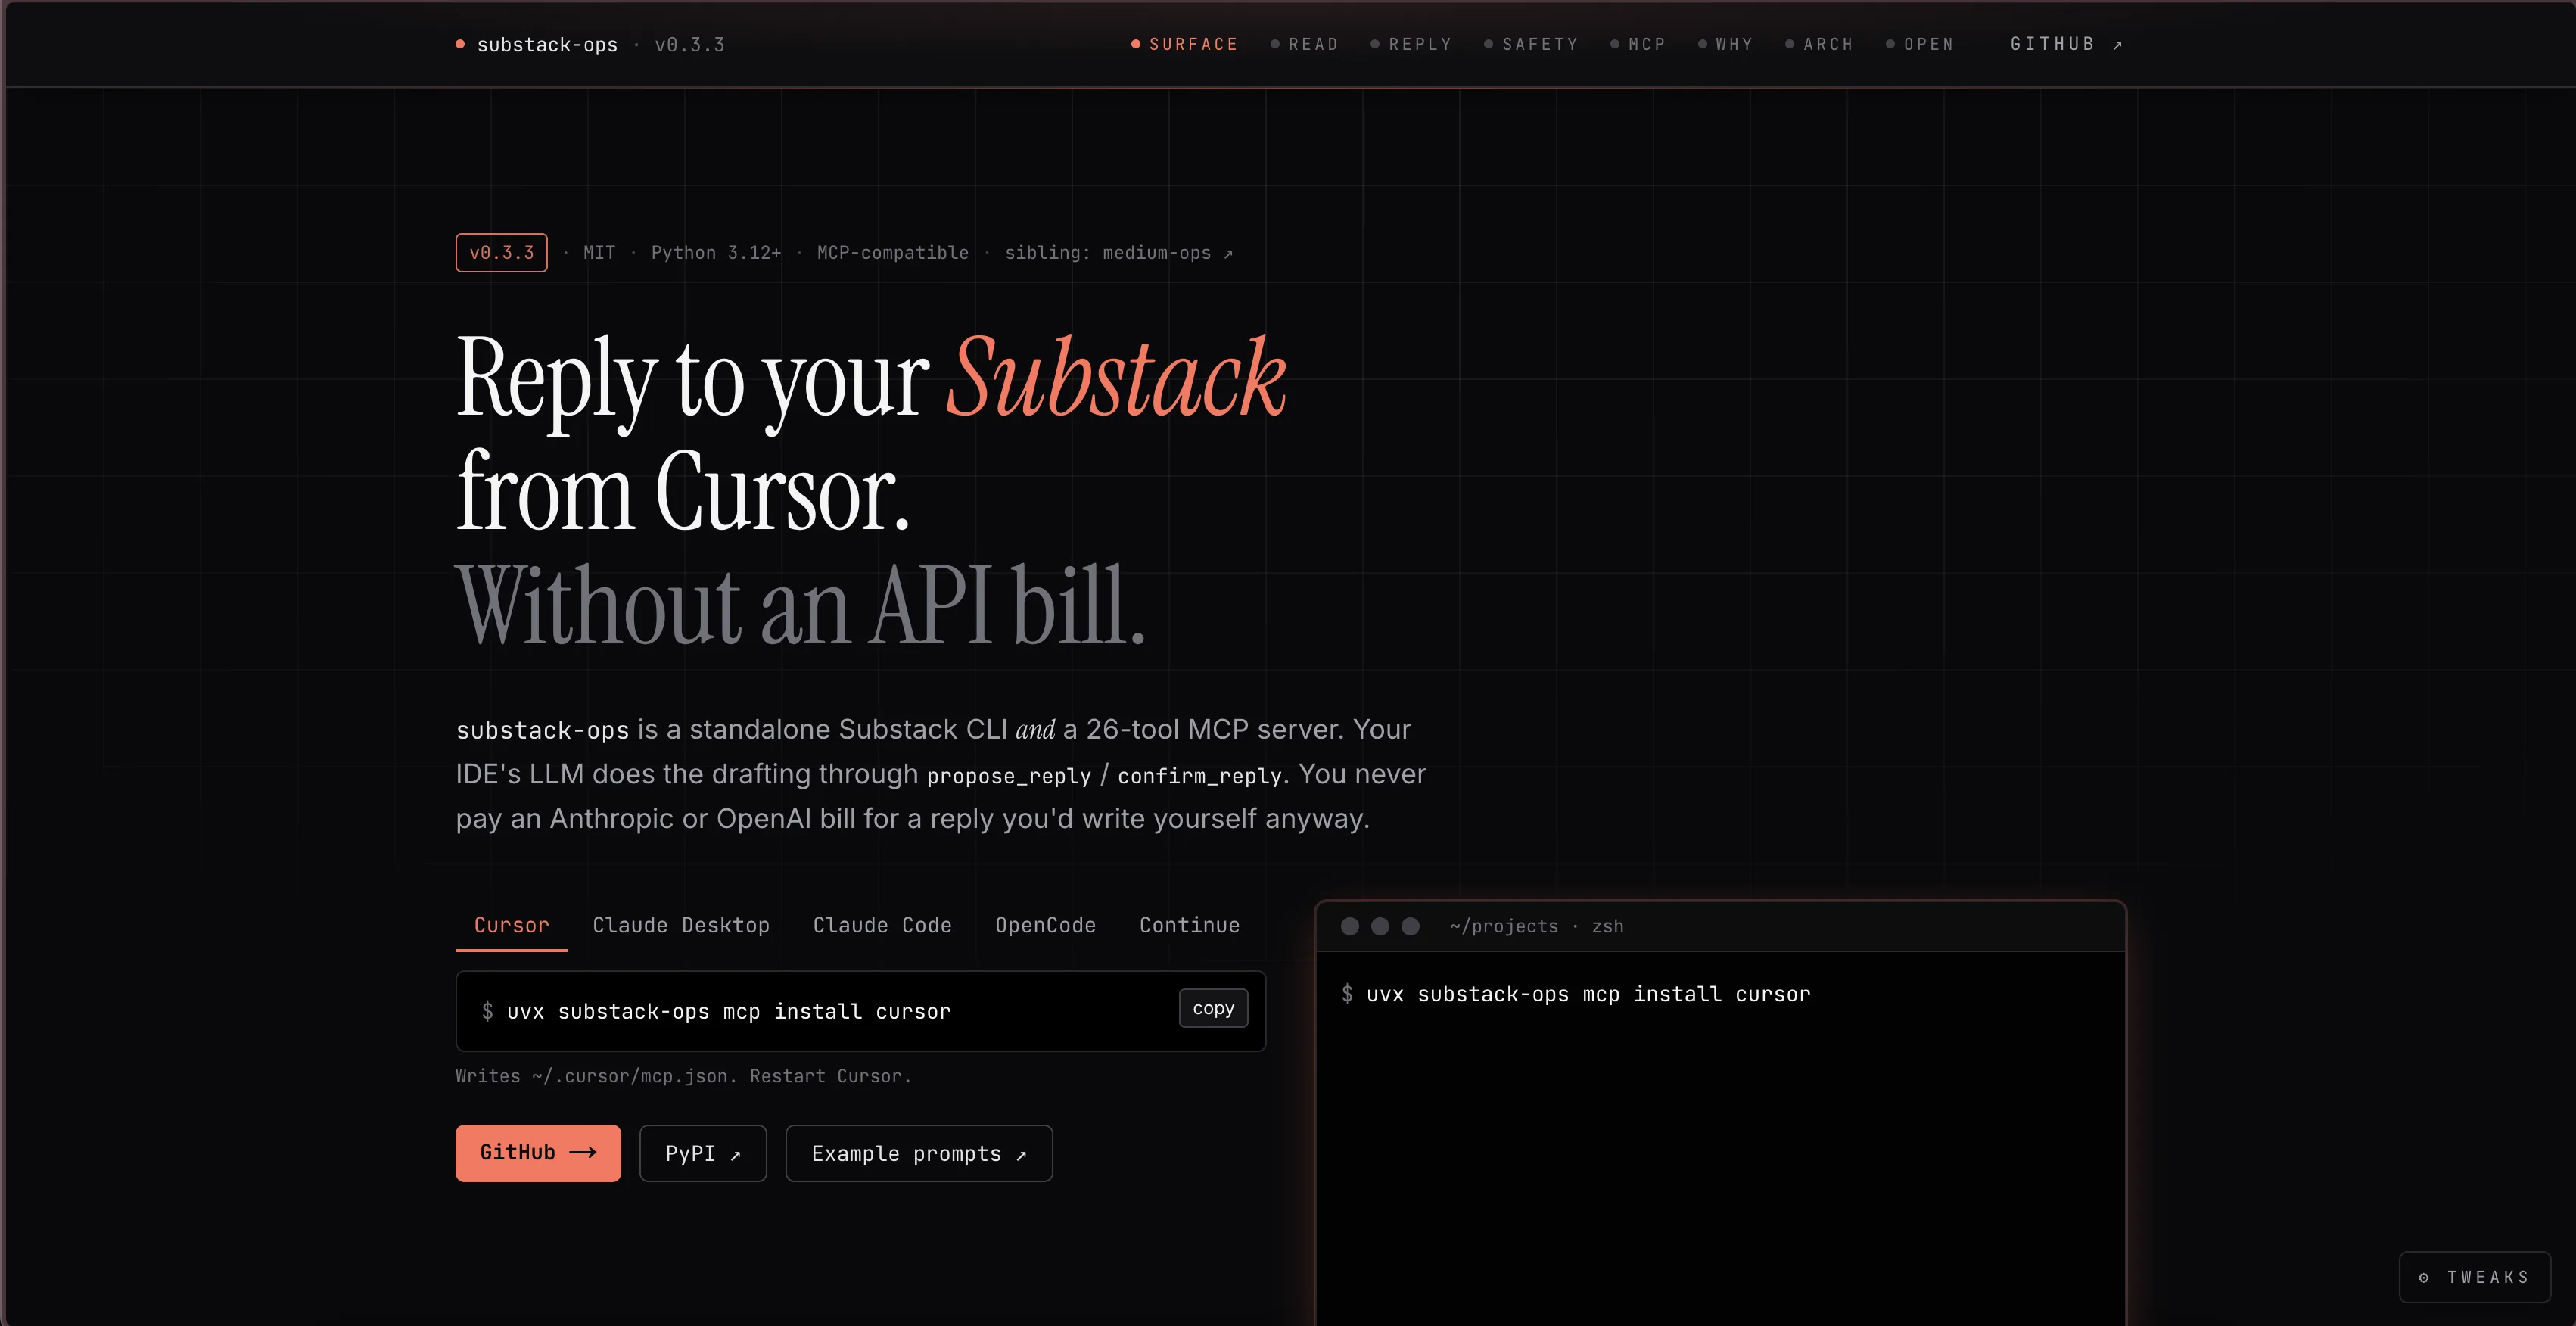The image size is (2576, 1326).
Task: Open MCP nav section
Action: [x=1638, y=44]
